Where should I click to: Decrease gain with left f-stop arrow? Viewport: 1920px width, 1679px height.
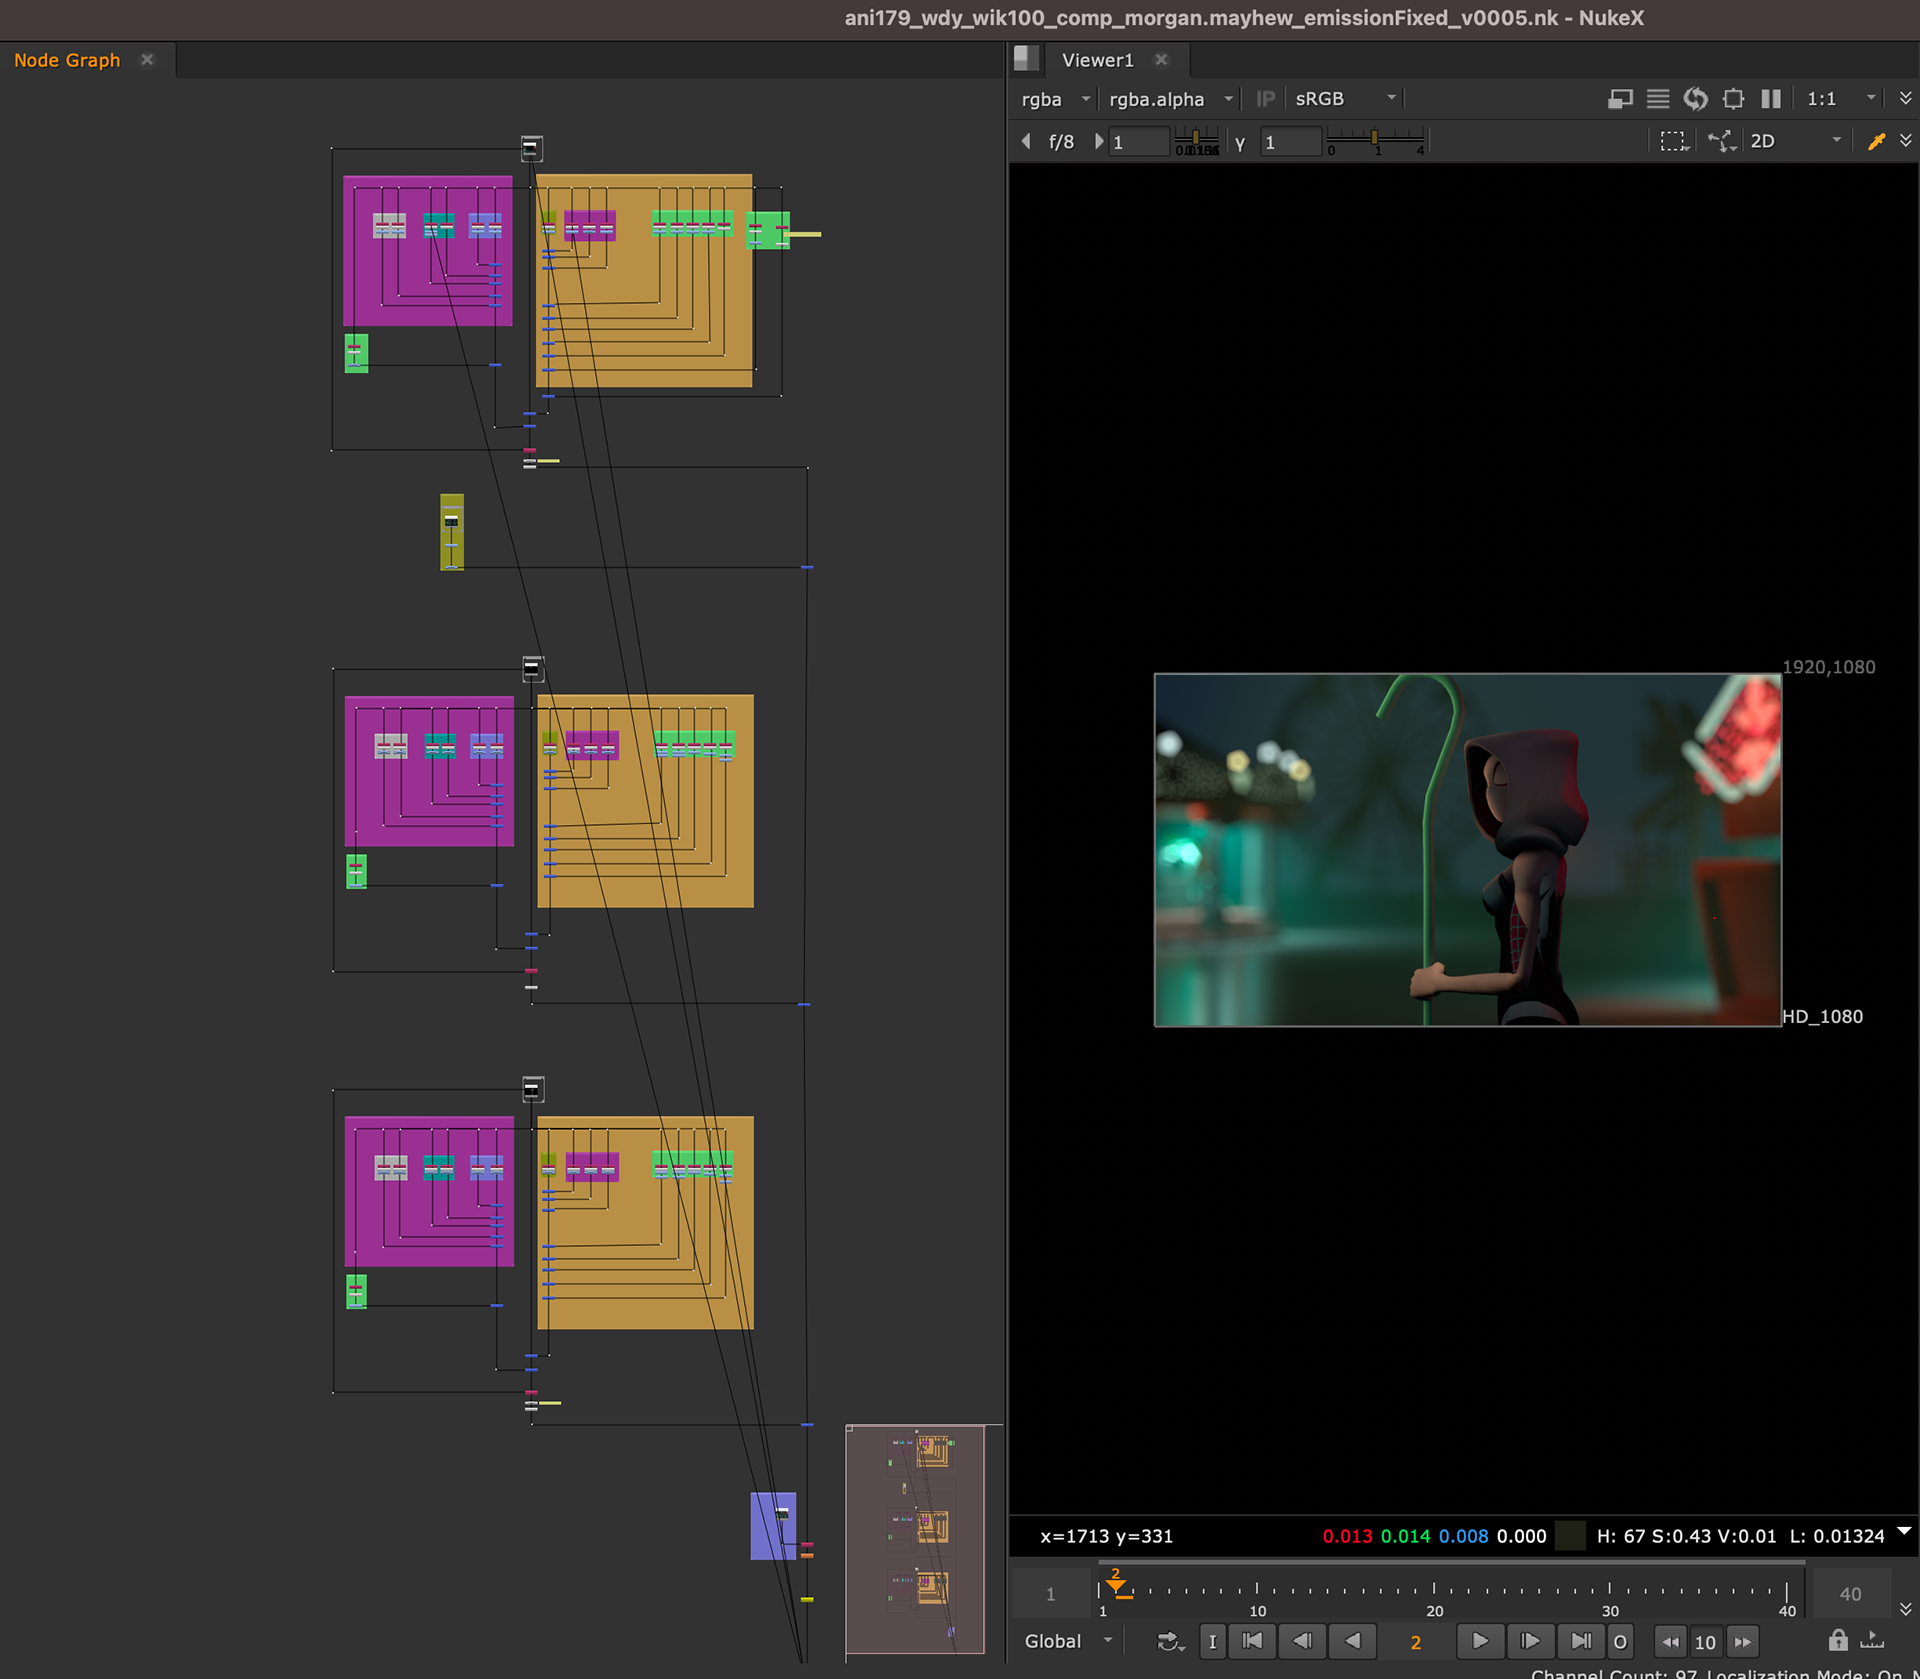click(1026, 142)
